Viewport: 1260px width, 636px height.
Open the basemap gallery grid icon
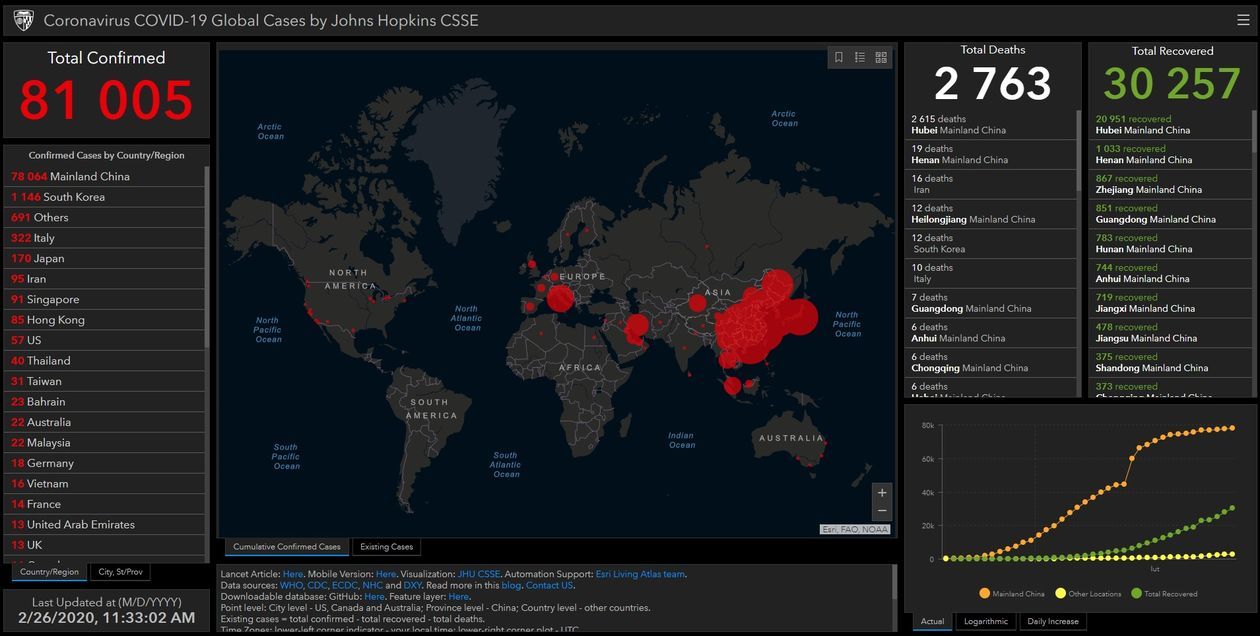click(x=881, y=58)
